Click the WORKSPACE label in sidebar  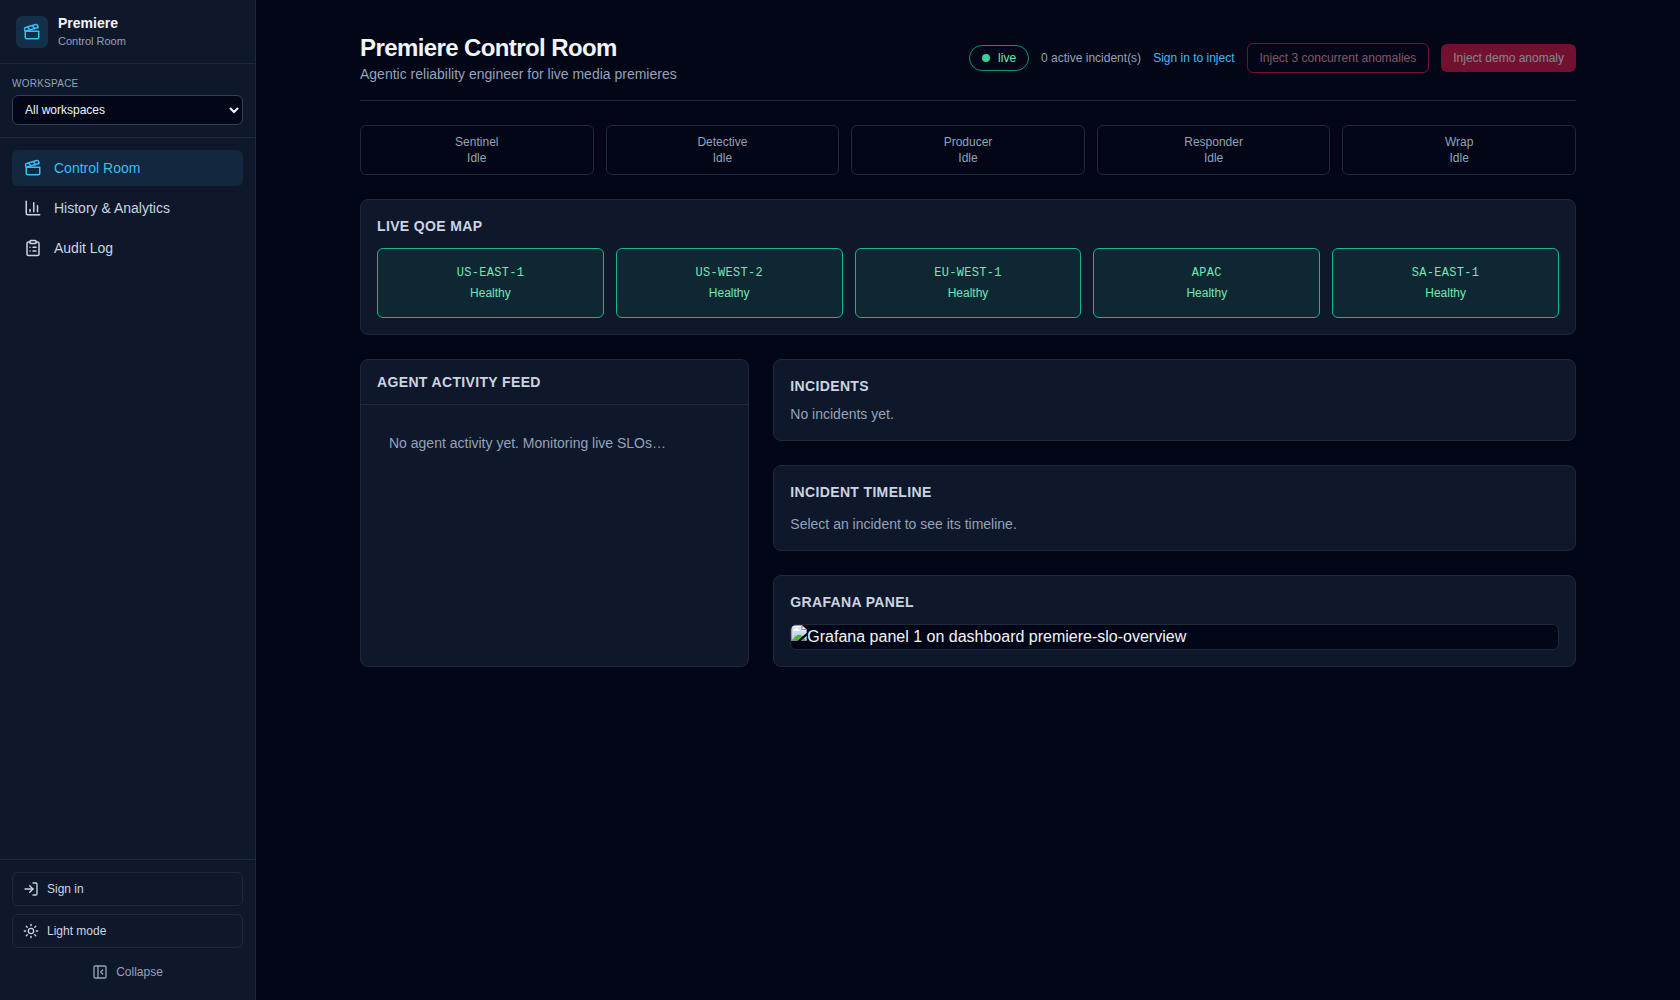coord(45,83)
